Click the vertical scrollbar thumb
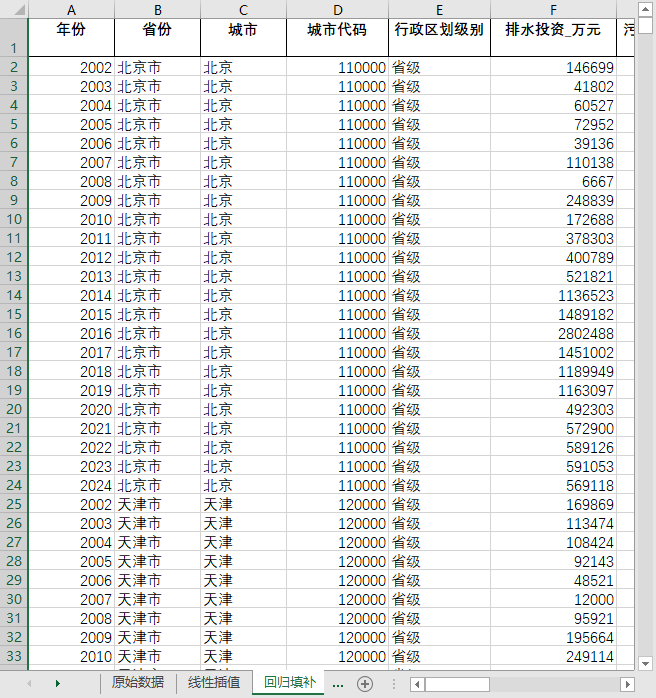656x698 pixels. [645, 25]
